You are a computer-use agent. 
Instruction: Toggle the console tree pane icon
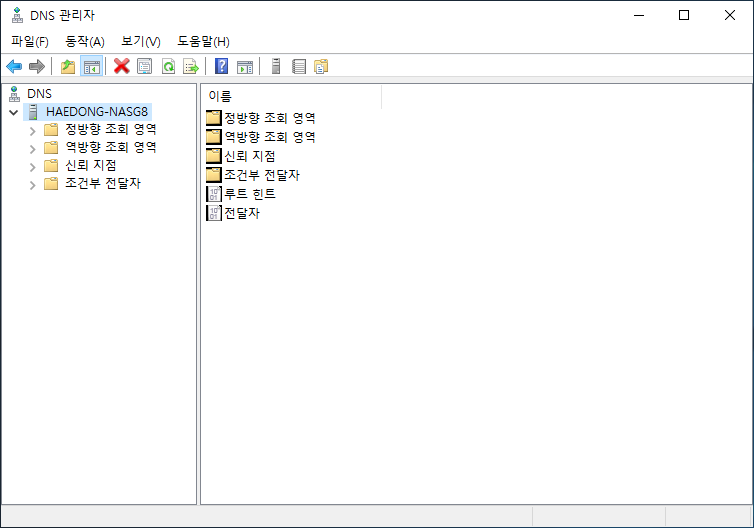[x=91, y=66]
